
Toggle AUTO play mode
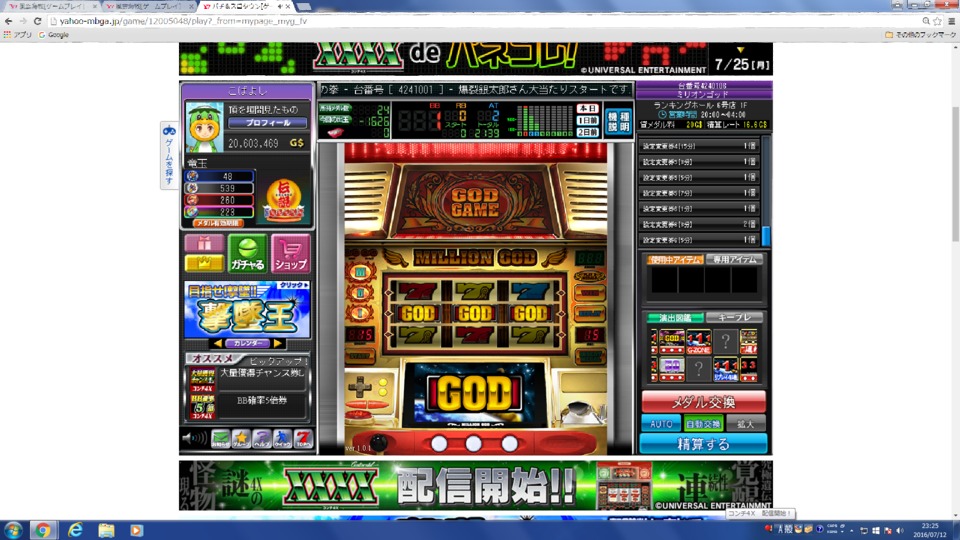[x=661, y=424]
